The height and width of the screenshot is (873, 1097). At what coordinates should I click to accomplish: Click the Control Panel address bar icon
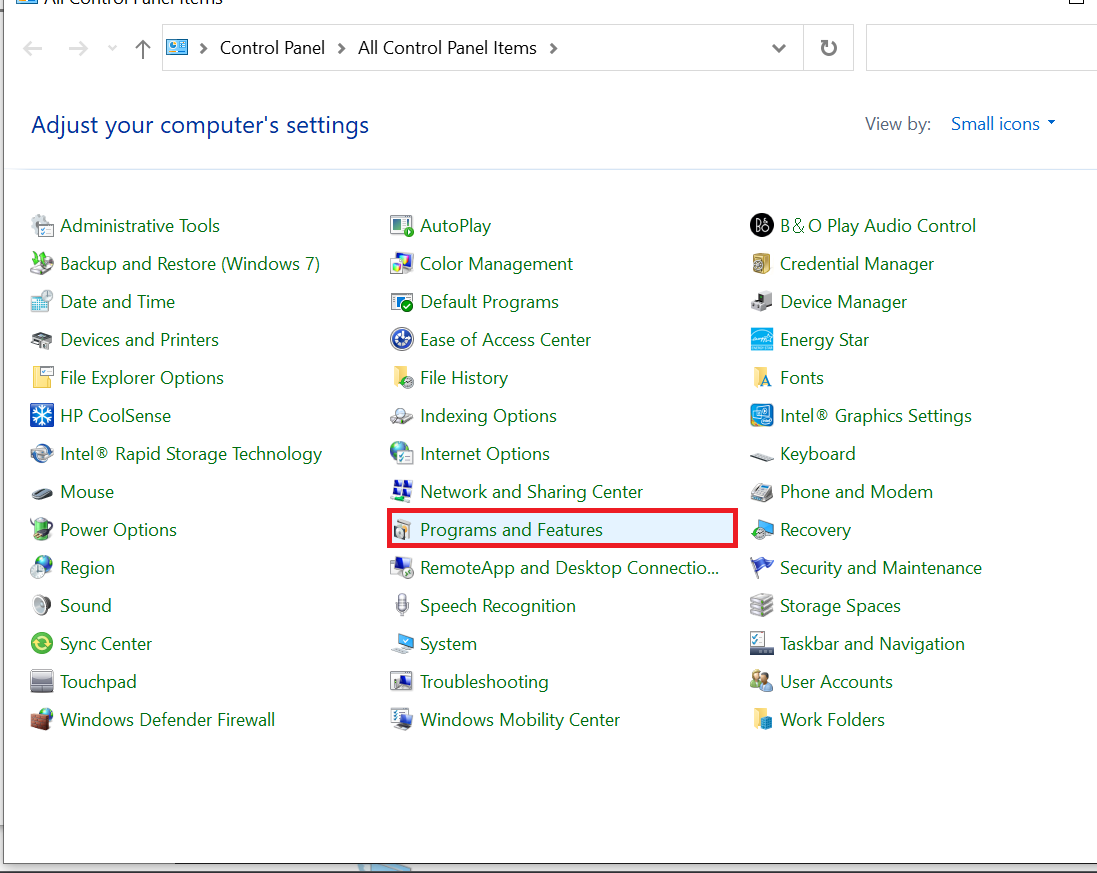pos(177,47)
